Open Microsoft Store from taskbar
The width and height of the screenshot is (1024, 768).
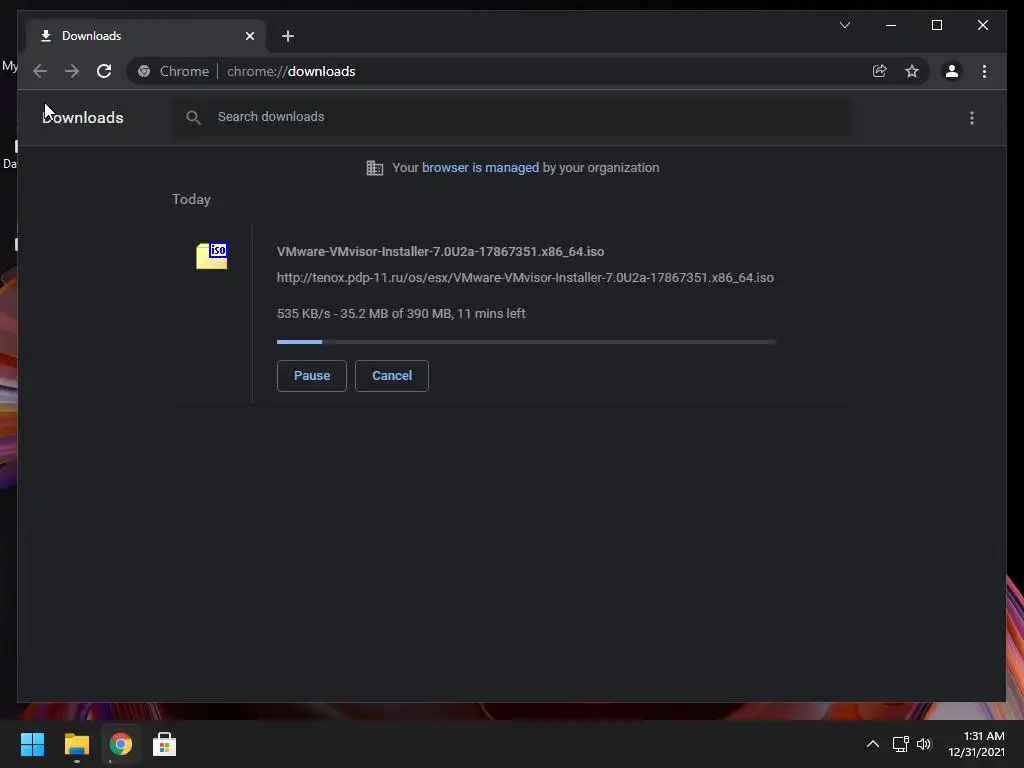coord(164,744)
